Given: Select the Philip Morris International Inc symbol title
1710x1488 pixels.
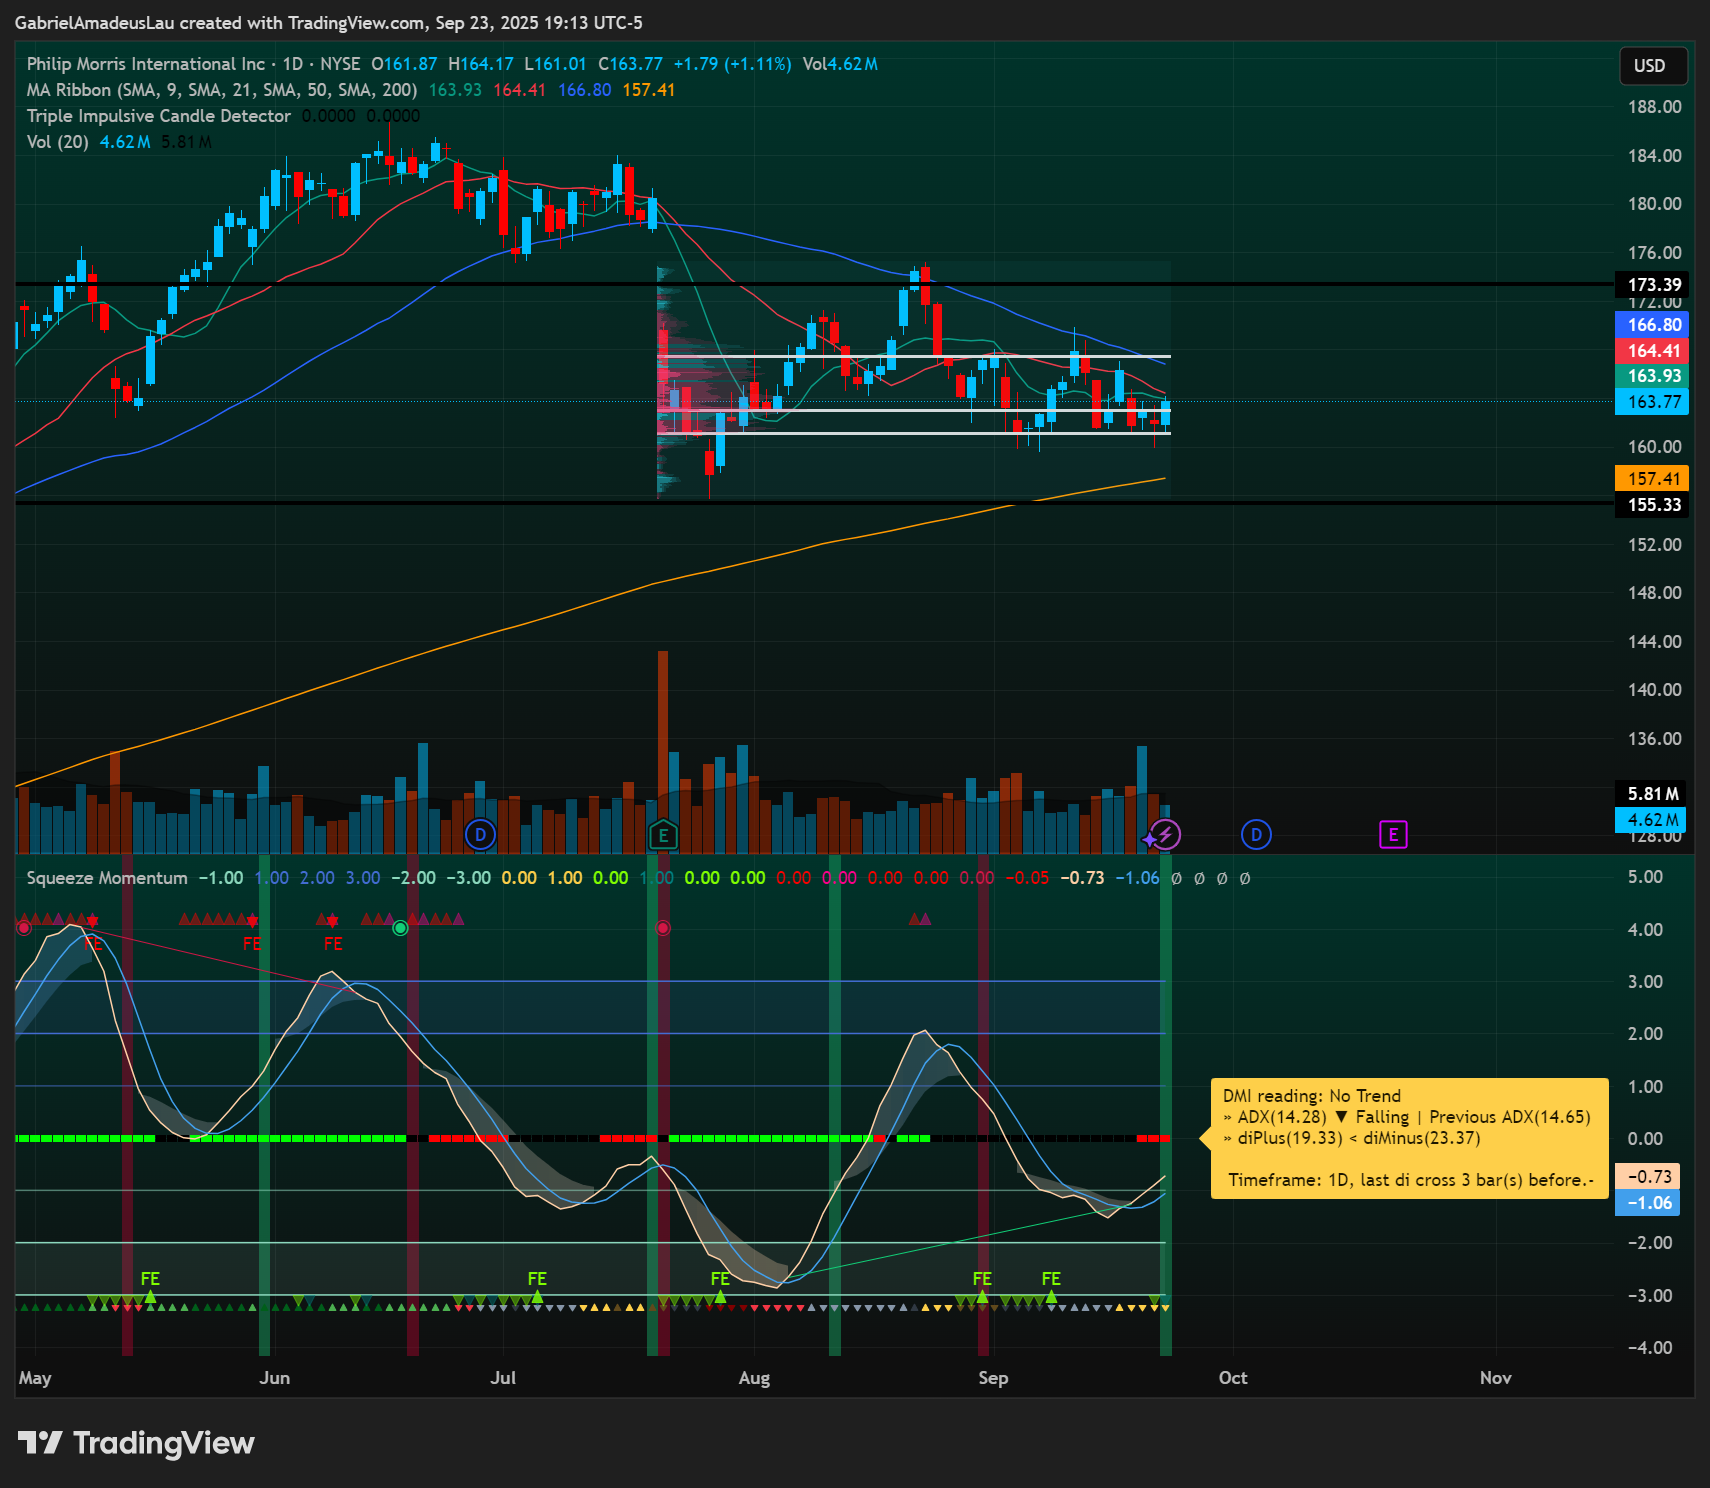Looking at the screenshot, I should 146,64.
